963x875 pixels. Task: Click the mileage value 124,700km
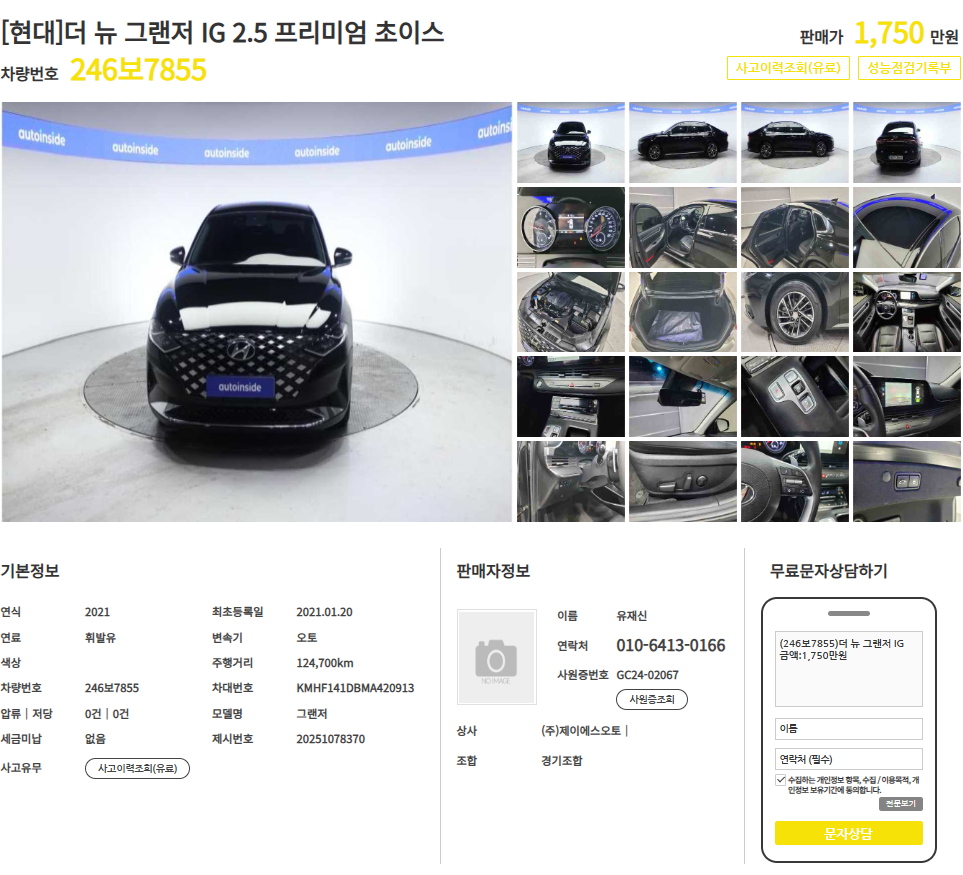325,663
